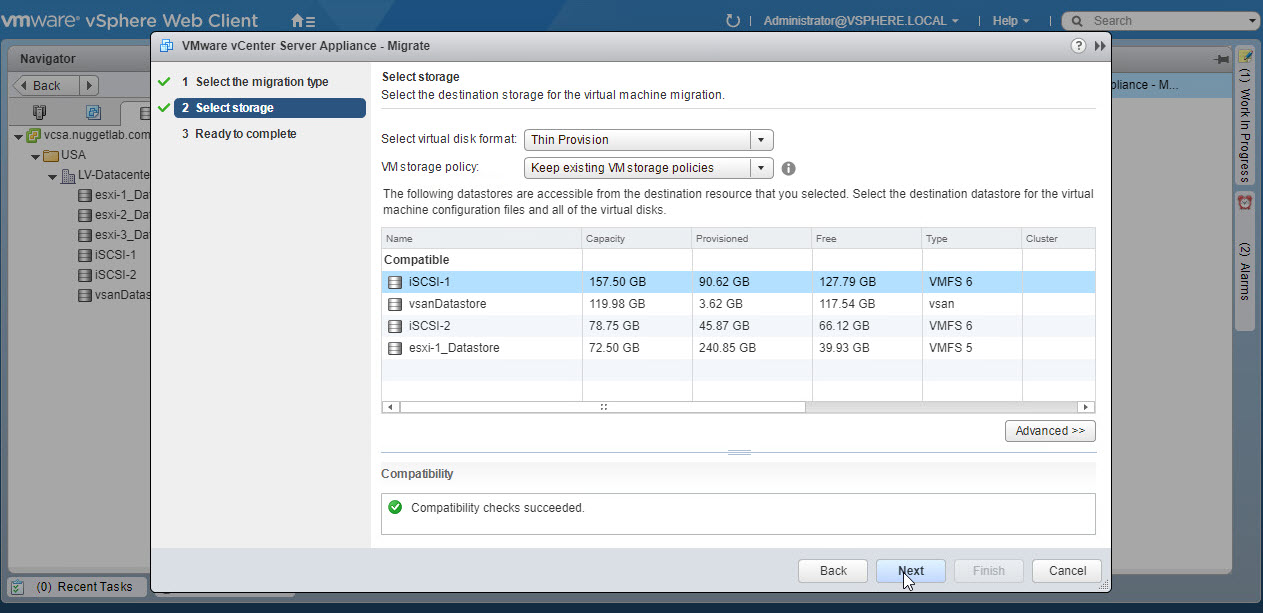Click the pin icon on the right panel
1263x613 pixels.
point(1221,59)
